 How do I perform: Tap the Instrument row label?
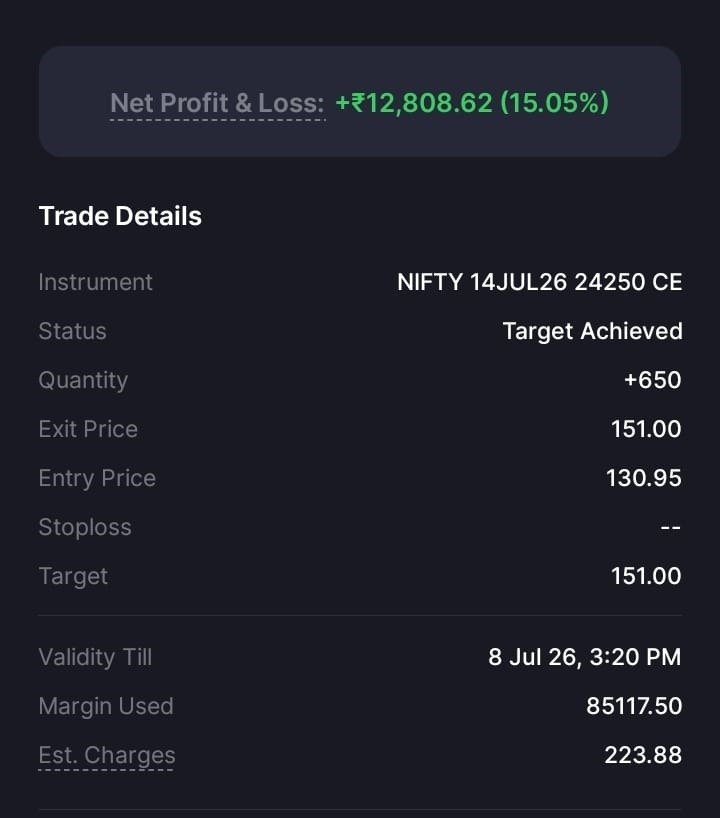95,282
